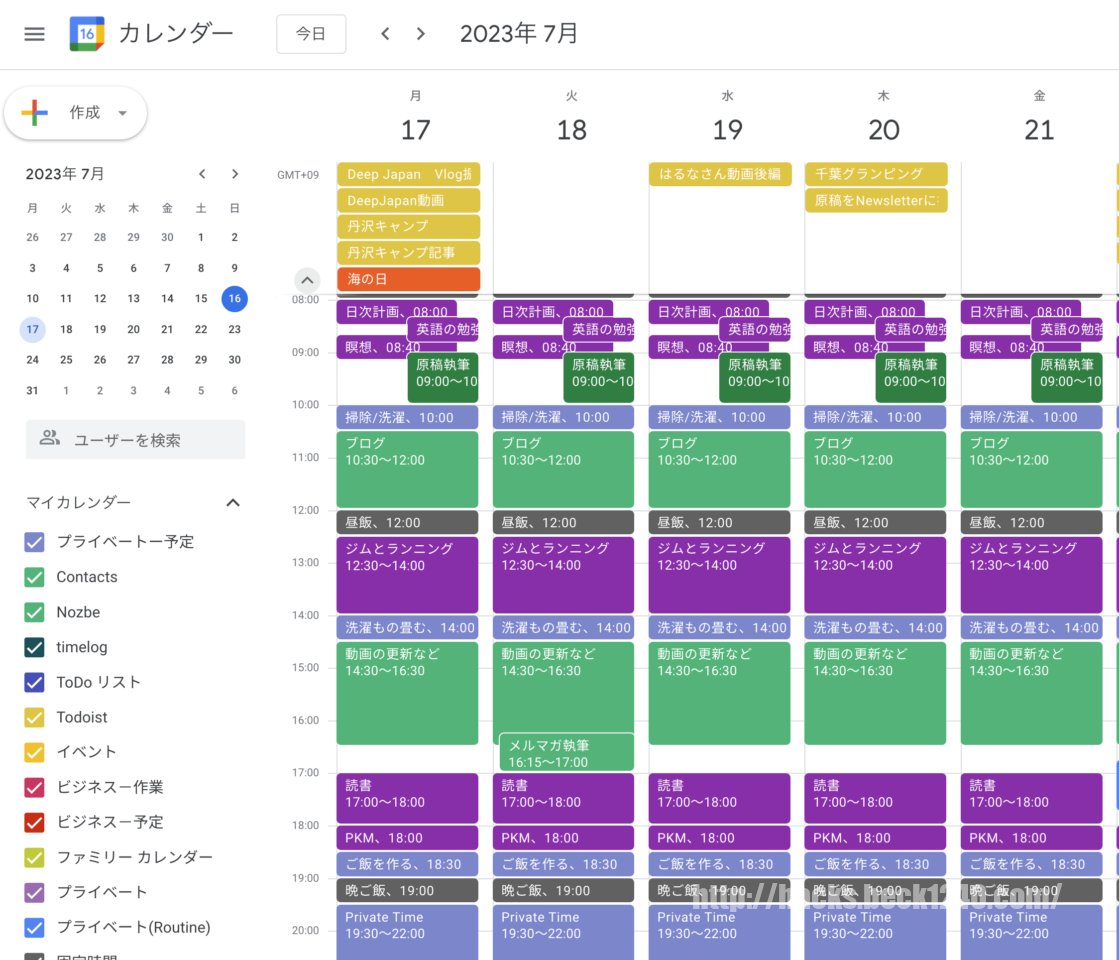Toggle the ビジネスー予定 calendar checkbox
Viewport: 1119px width, 960px height.
tap(34, 822)
